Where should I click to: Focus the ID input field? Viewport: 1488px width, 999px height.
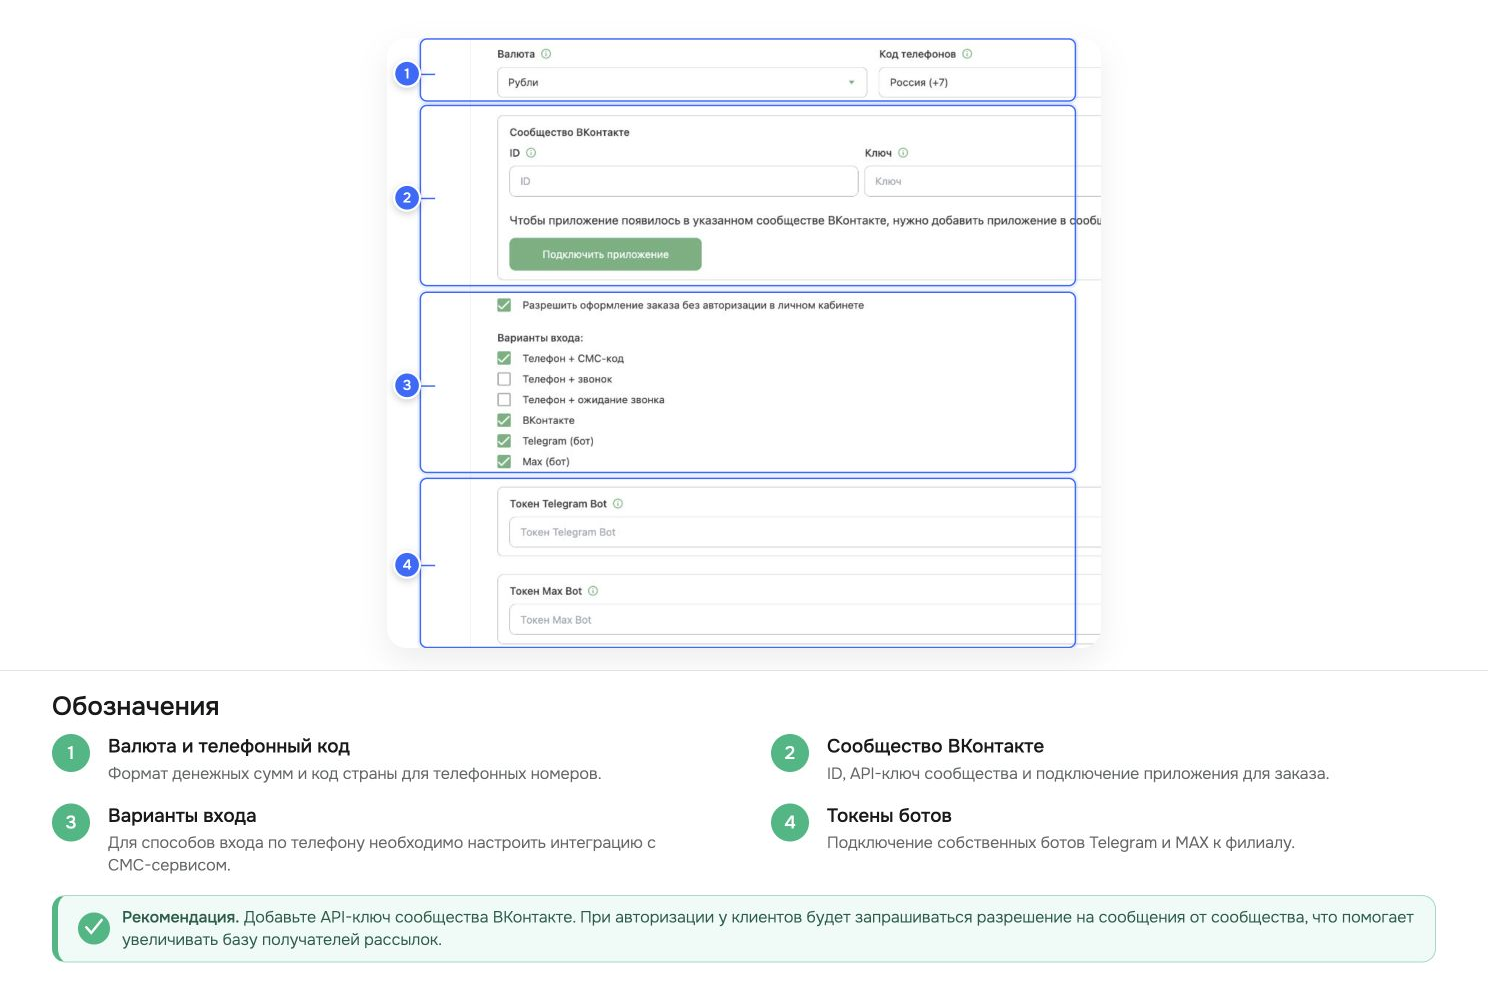click(x=683, y=181)
